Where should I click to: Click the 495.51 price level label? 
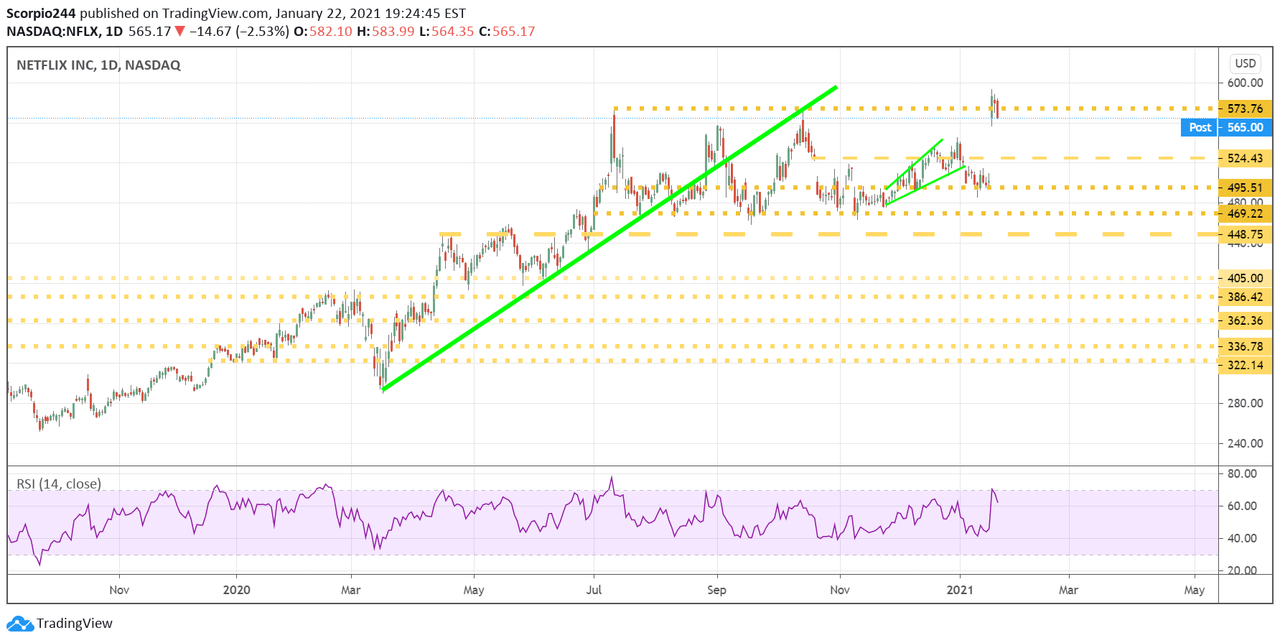tap(1245, 187)
